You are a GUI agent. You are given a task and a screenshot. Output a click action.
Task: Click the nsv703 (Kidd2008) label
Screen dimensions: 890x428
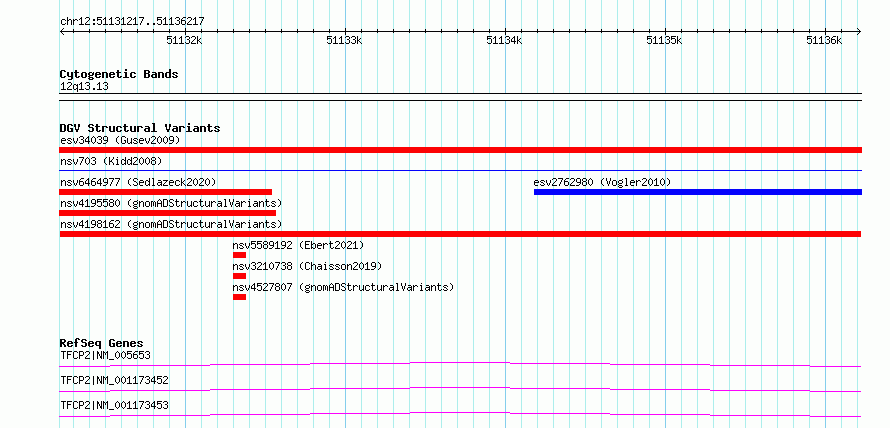[x=111, y=161]
